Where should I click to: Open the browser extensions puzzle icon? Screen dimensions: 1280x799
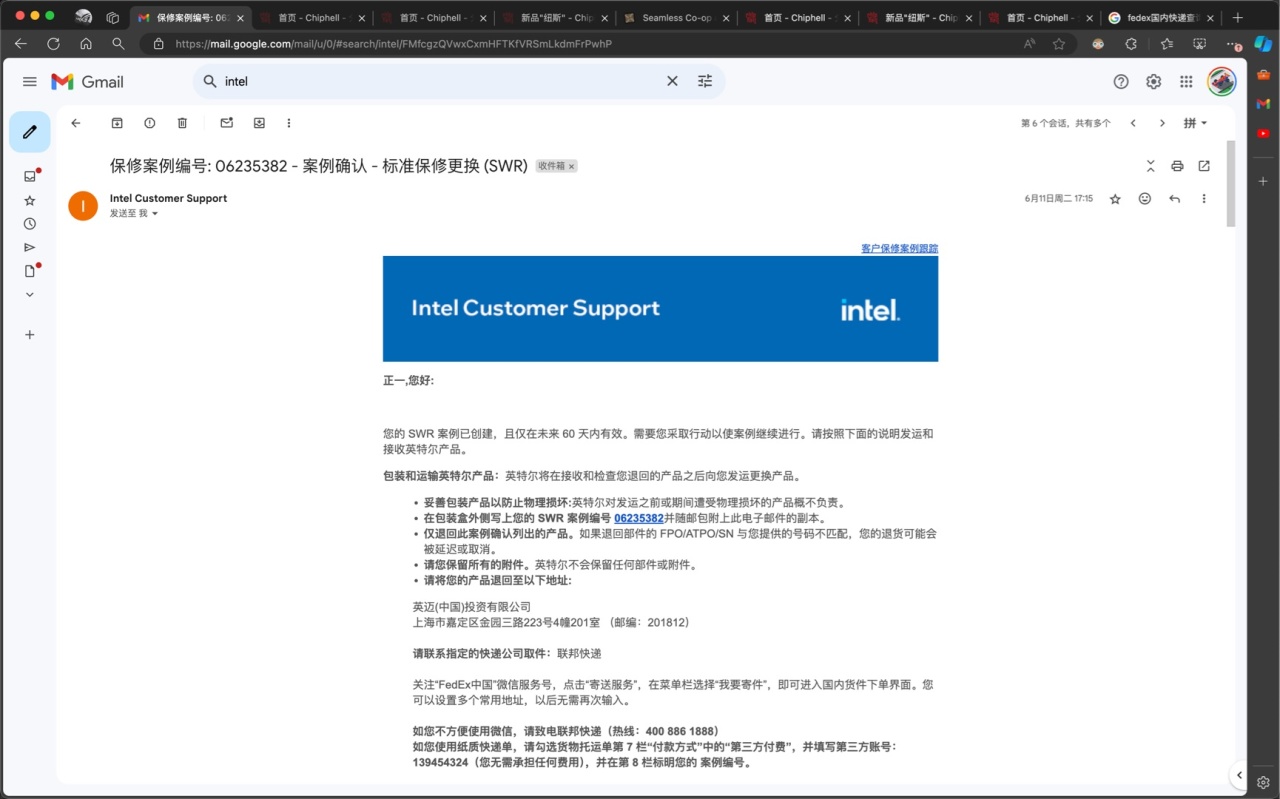[x=1131, y=44]
